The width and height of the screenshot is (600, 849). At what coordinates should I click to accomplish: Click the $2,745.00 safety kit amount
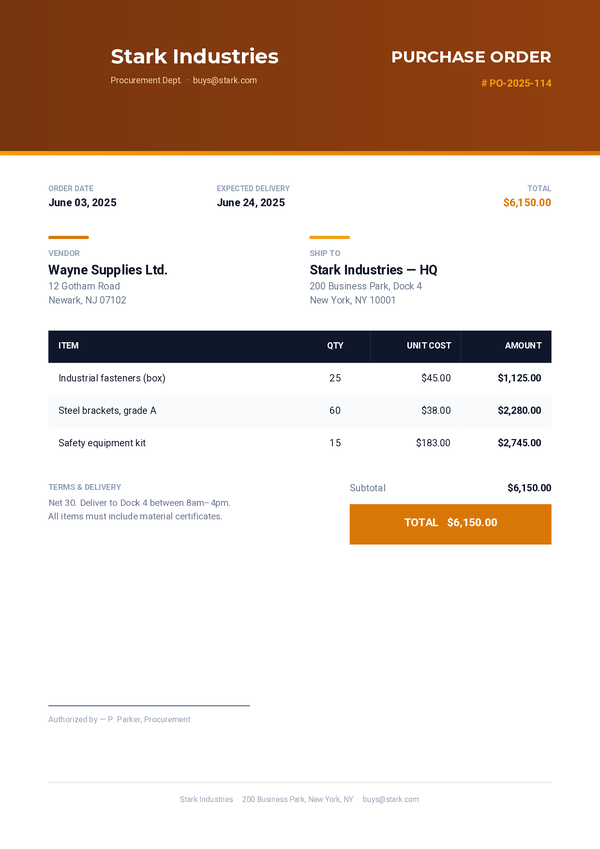tap(519, 443)
